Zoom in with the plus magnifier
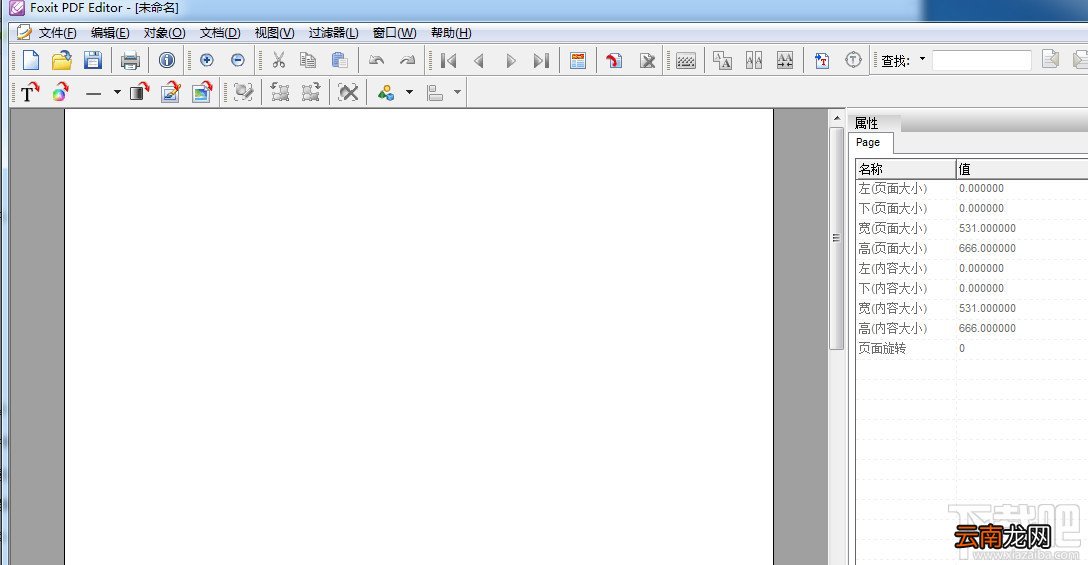 [207, 60]
